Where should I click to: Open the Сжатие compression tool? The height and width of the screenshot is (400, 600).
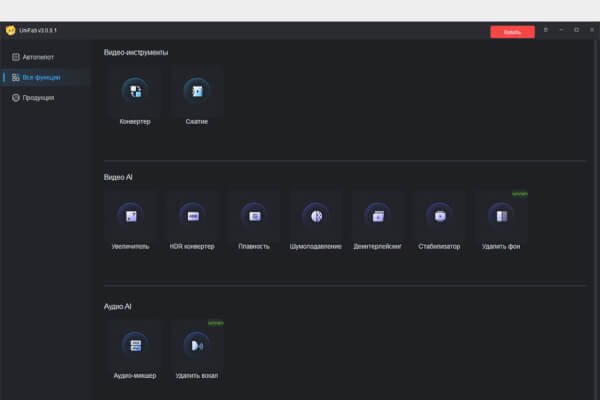[x=197, y=97]
